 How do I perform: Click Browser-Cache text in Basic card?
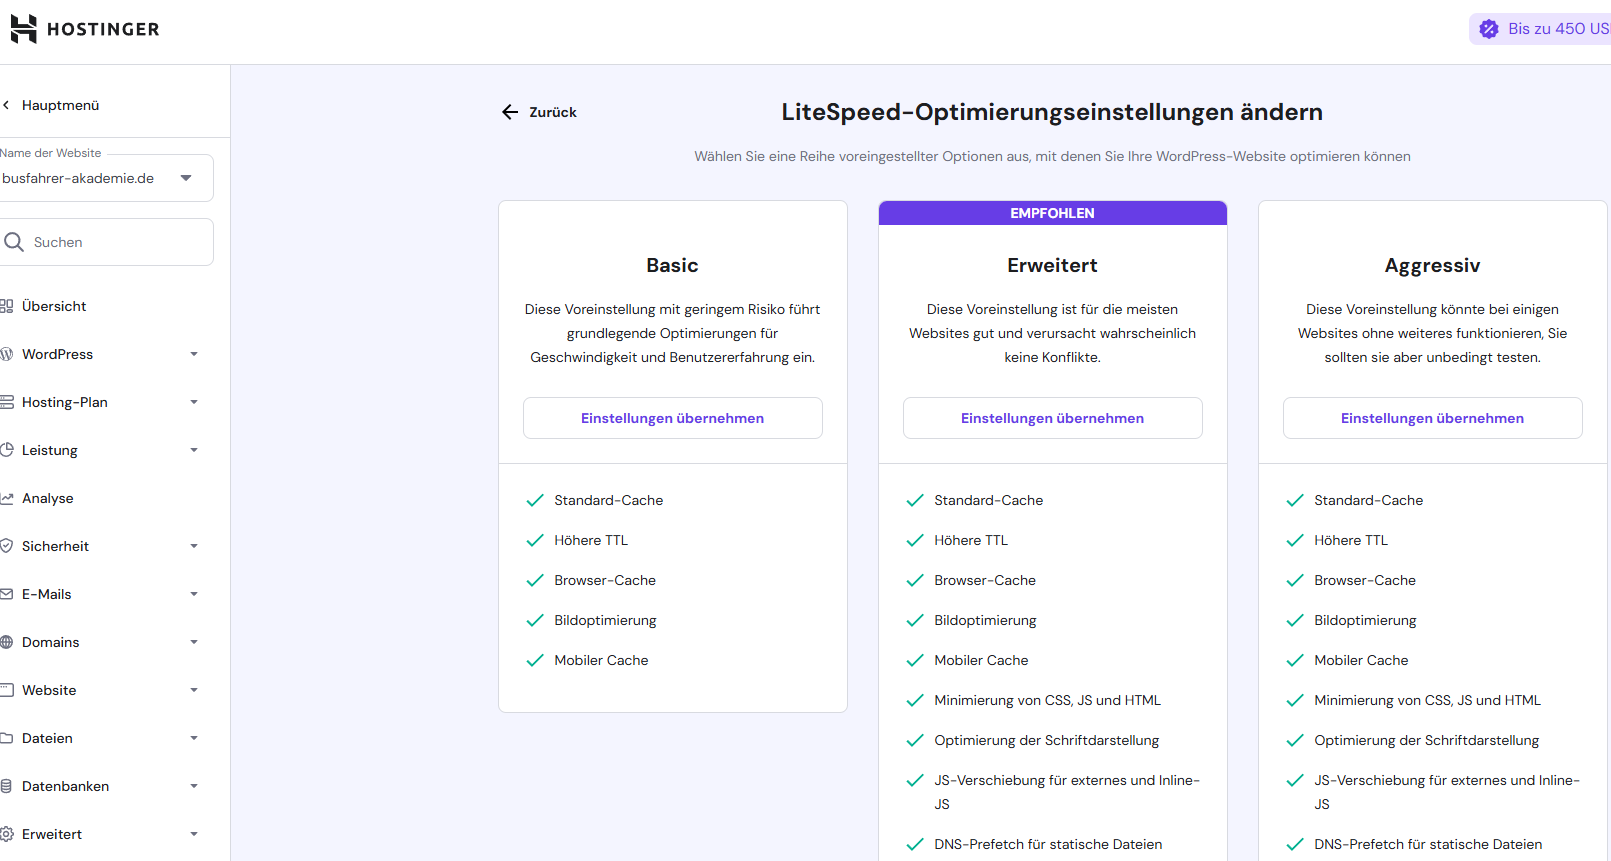point(605,580)
